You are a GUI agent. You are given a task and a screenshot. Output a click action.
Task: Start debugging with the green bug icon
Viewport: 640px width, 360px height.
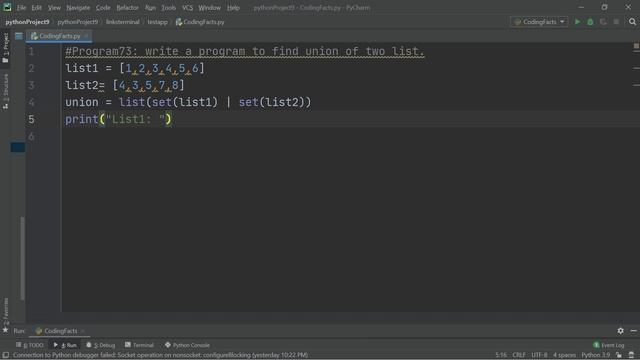pos(590,22)
